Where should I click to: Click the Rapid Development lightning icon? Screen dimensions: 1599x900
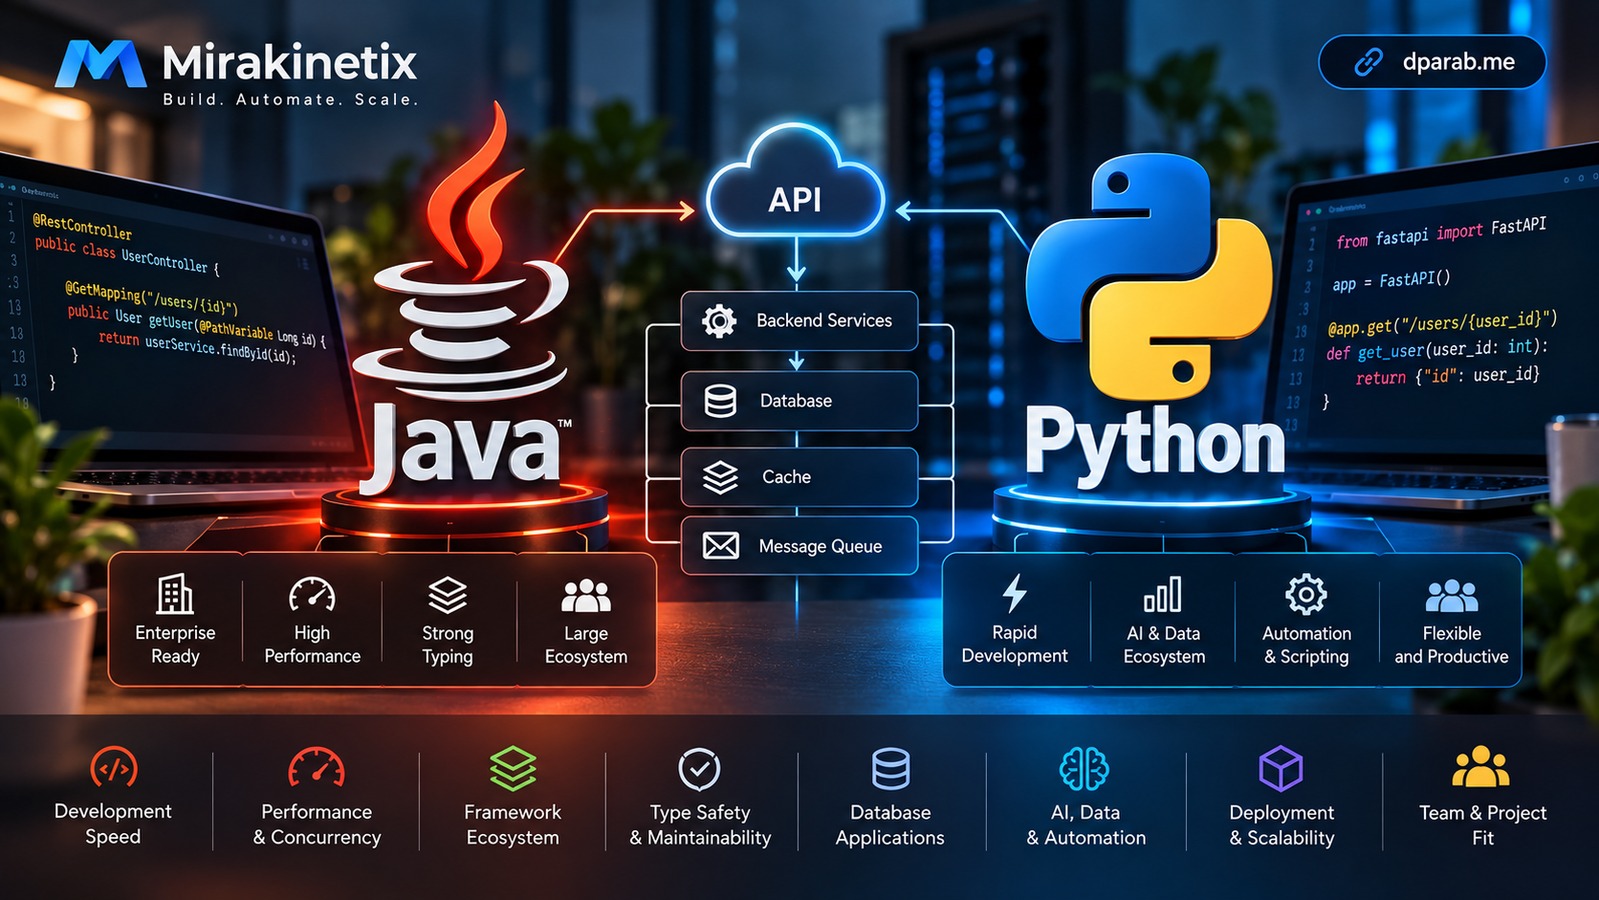(x=1014, y=593)
